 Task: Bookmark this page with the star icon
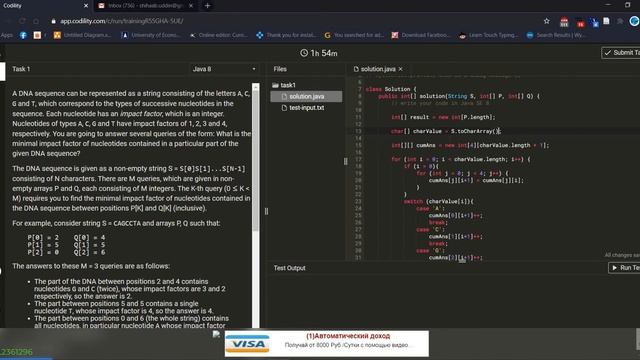547,21
